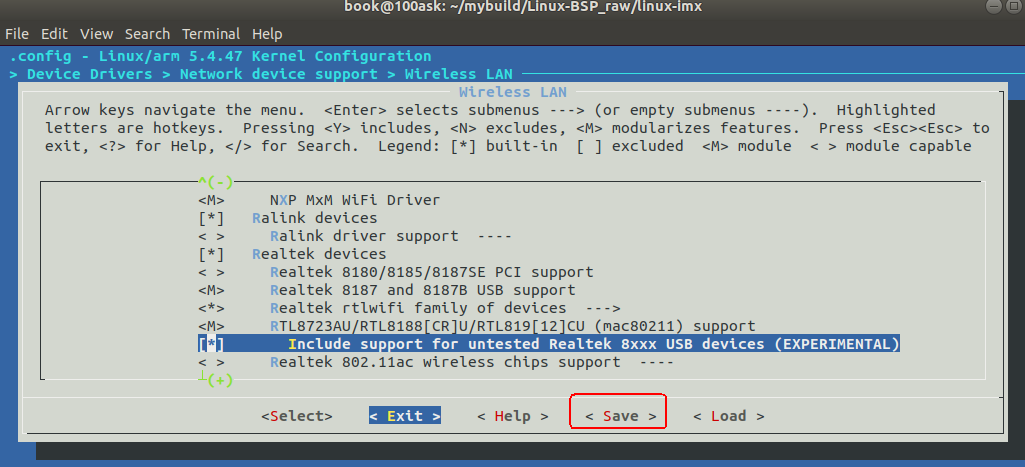Select the NXP MxM WiFi Driver row

(x=355, y=200)
